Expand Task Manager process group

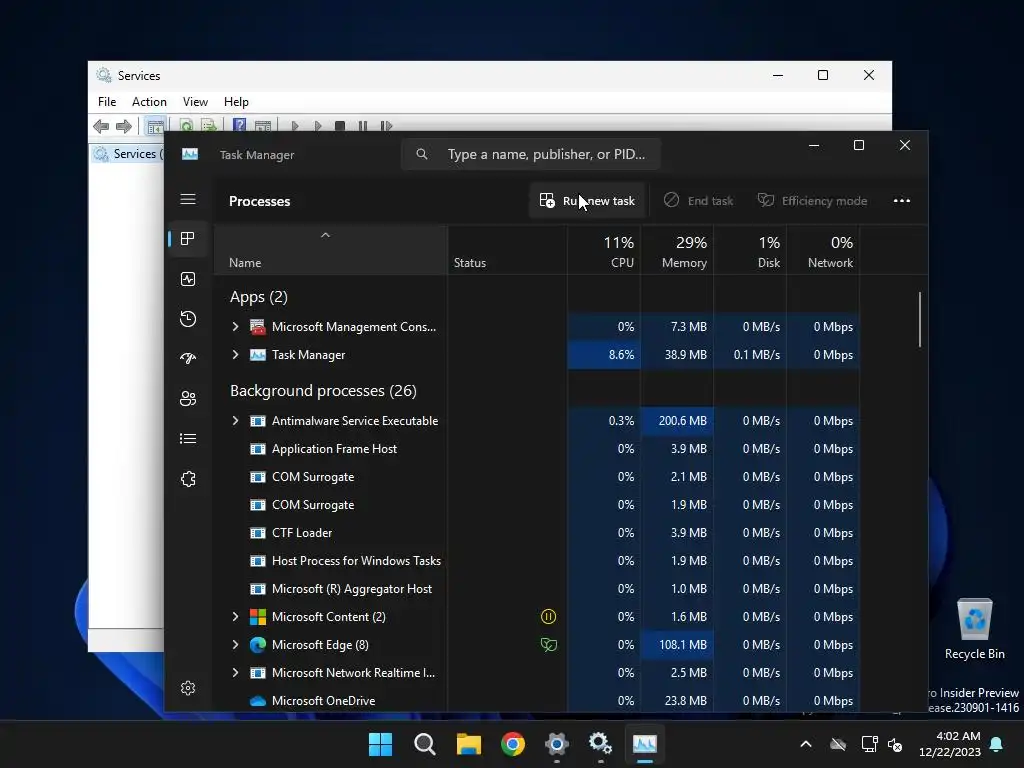(236, 355)
